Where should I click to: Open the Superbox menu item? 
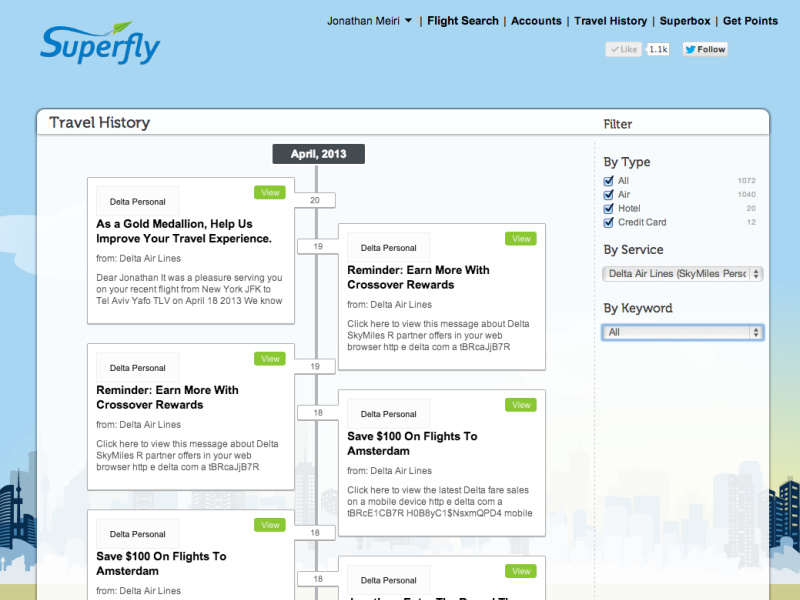pos(685,21)
